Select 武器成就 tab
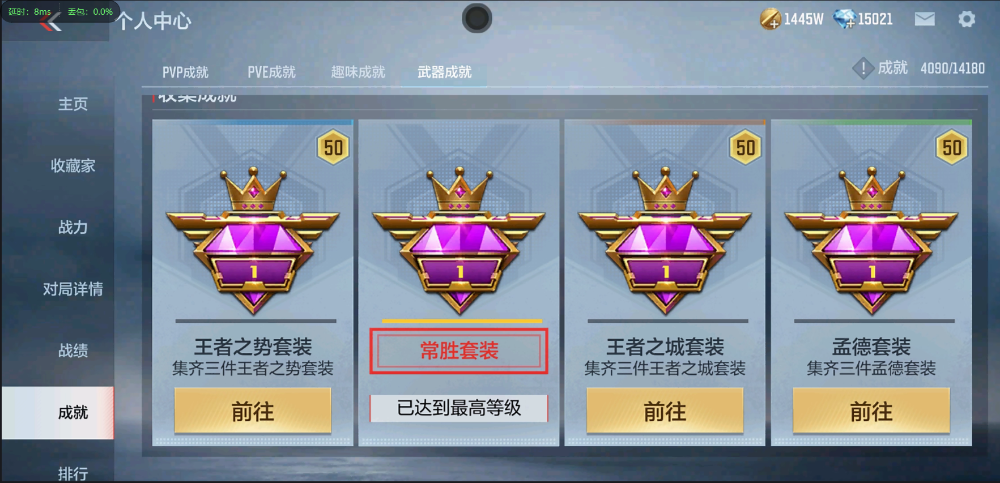1000x483 pixels. (x=445, y=72)
